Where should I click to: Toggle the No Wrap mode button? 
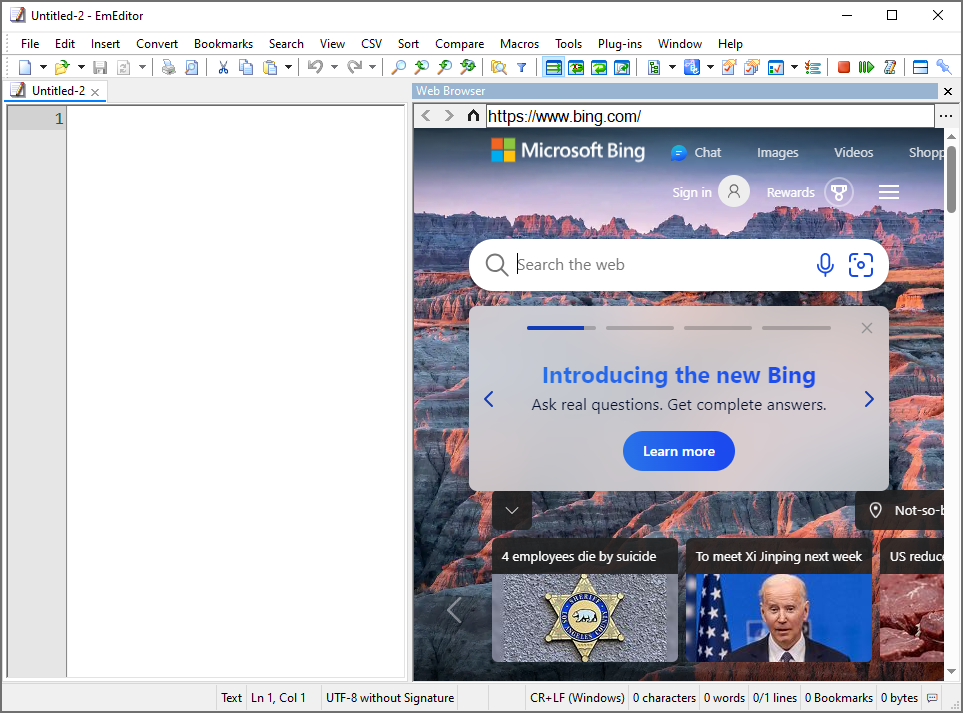(x=553, y=67)
